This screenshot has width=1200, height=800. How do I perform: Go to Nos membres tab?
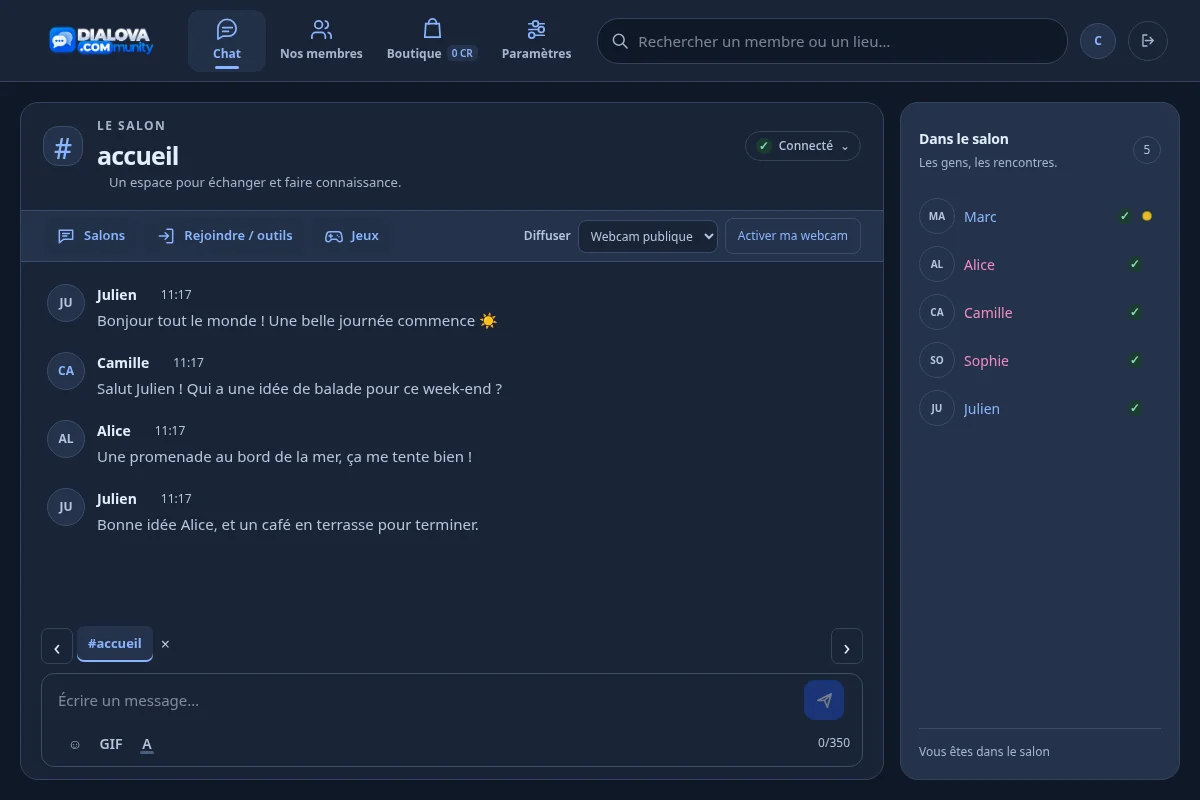point(321,41)
